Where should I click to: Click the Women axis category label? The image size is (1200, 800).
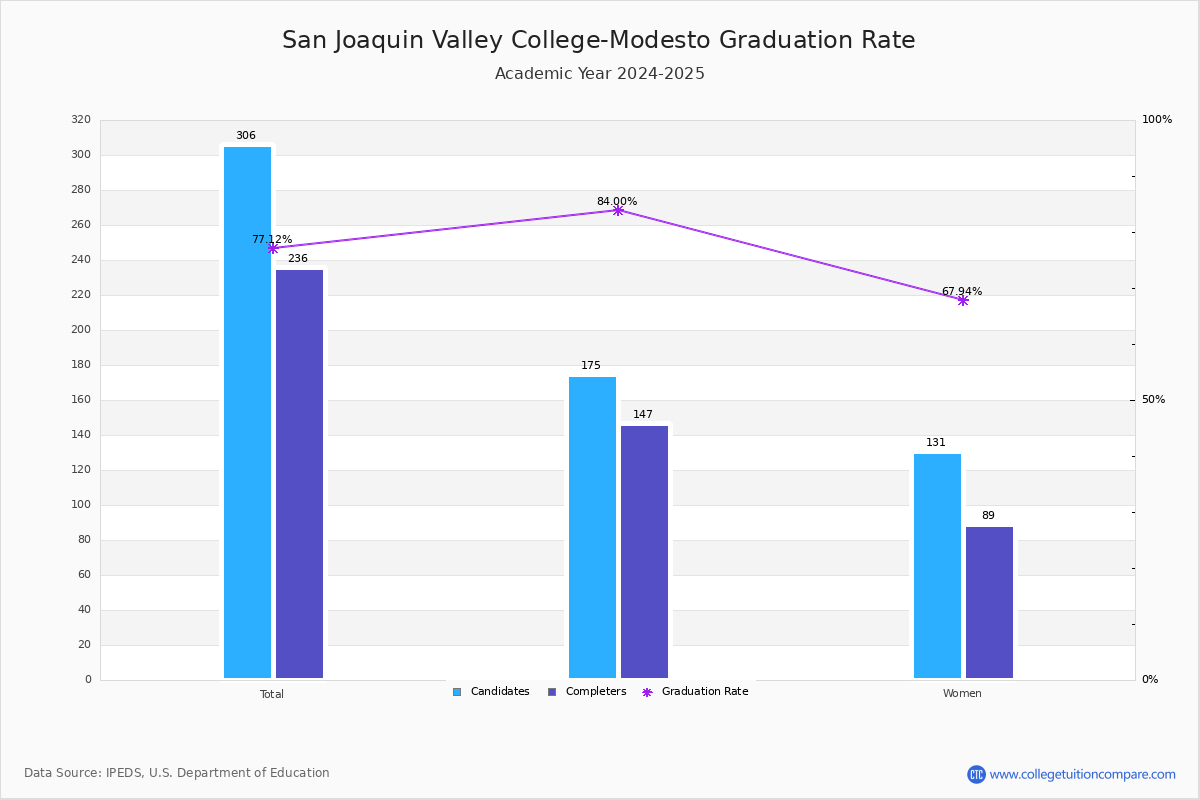click(962, 694)
